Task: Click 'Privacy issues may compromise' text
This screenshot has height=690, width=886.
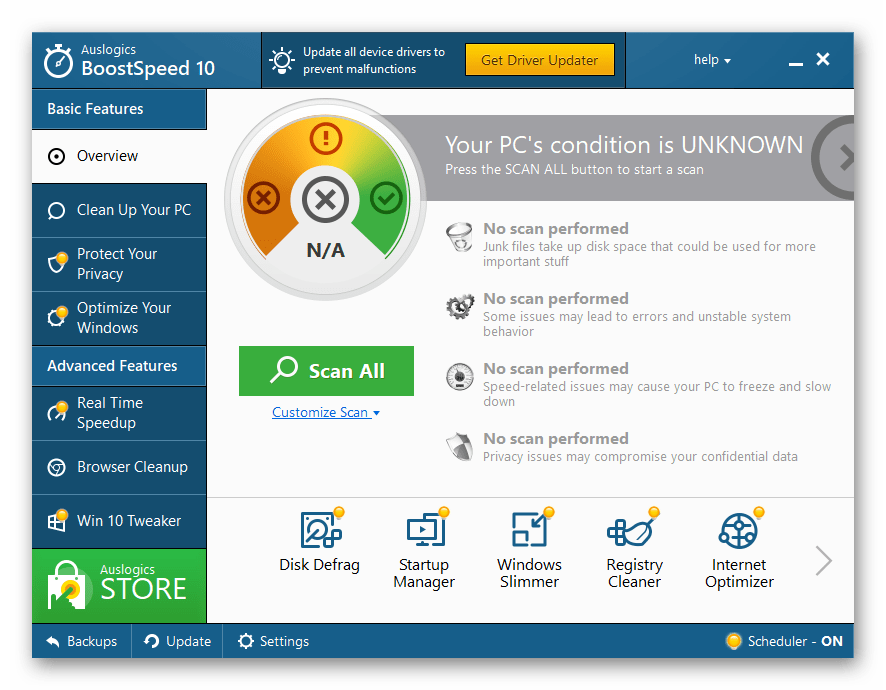Action: 640,457
